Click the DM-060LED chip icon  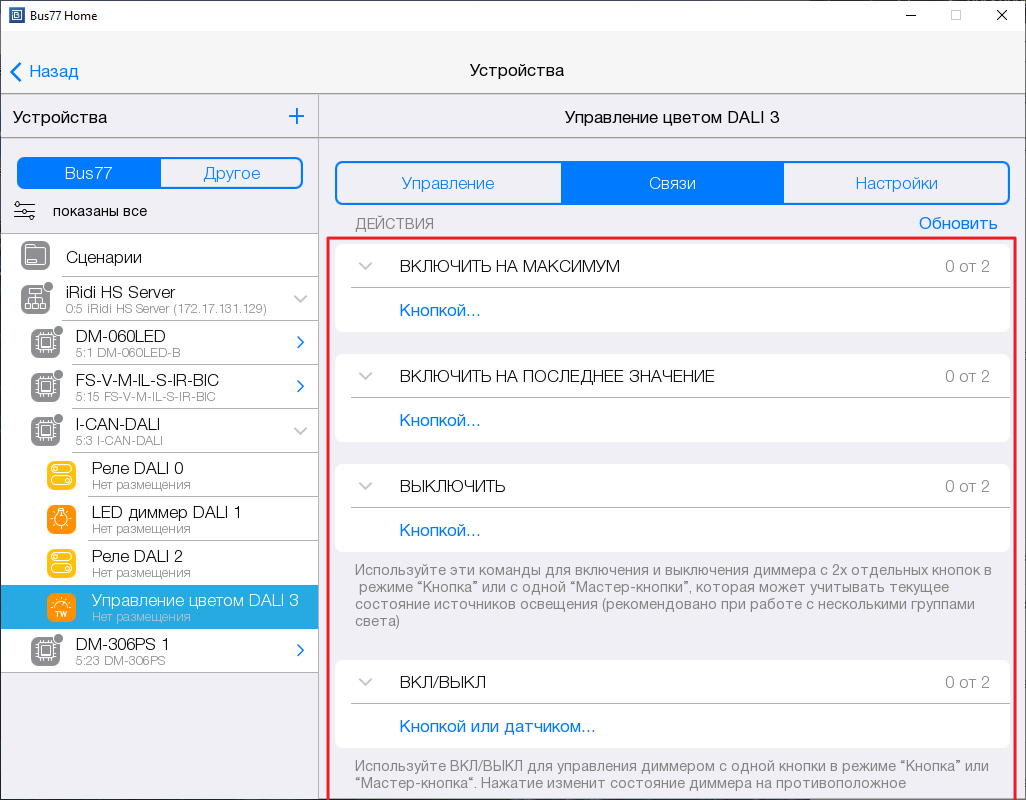pos(45,343)
